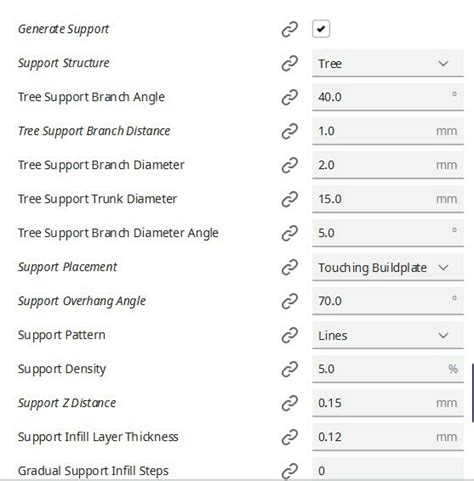Open Support Placement dropdown showing Touching Buildplate

click(x=388, y=267)
